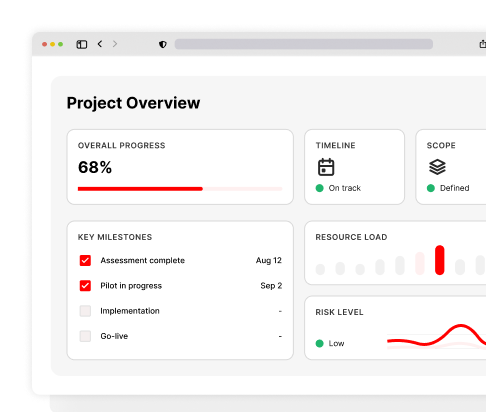The width and height of the screenshot is (486, 412).
Task: Open the Aug 12 milestone date
Action: point(269,260)
